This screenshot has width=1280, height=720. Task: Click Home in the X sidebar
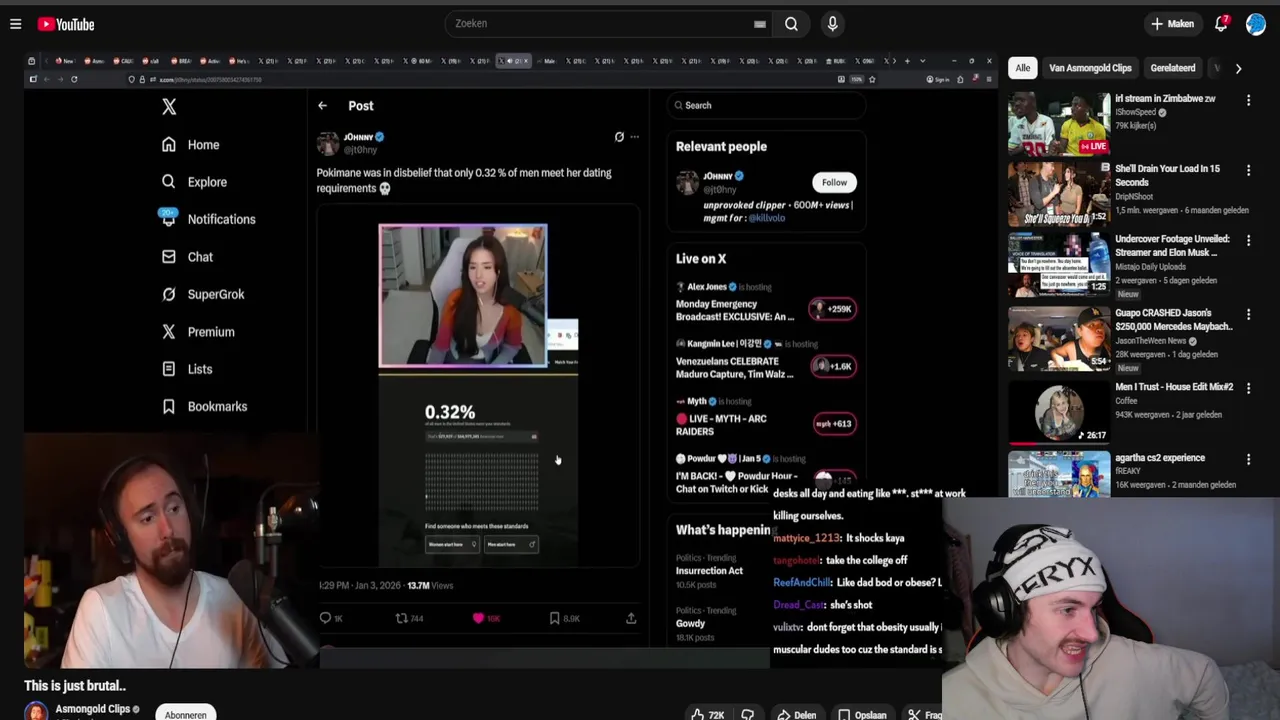click(191, 145)
